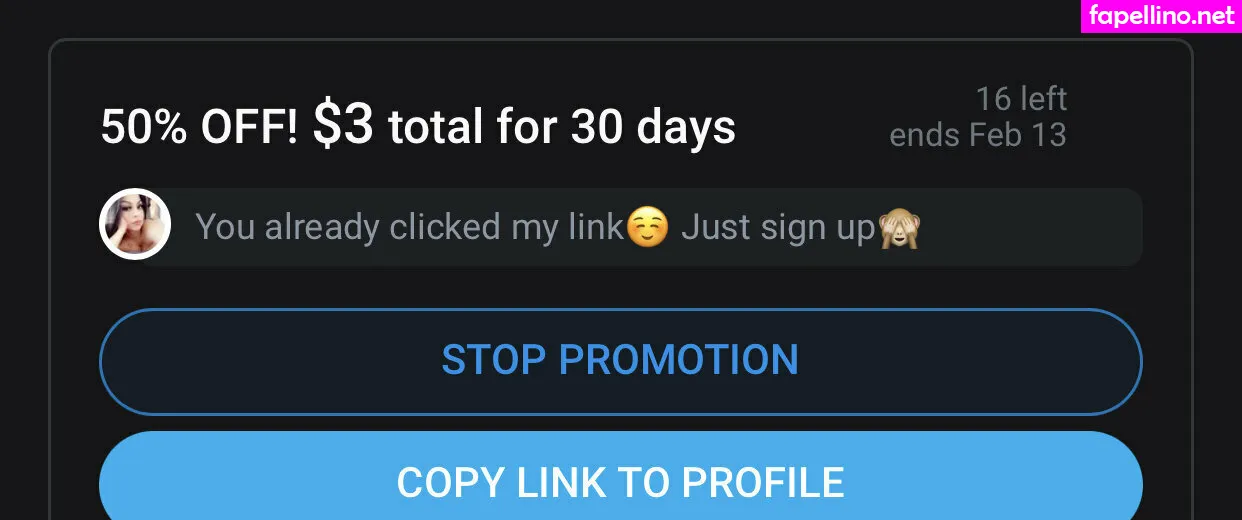Click the "30 days" duration text
Viewport: 1242px width, 520px height.
click(653, 128)
